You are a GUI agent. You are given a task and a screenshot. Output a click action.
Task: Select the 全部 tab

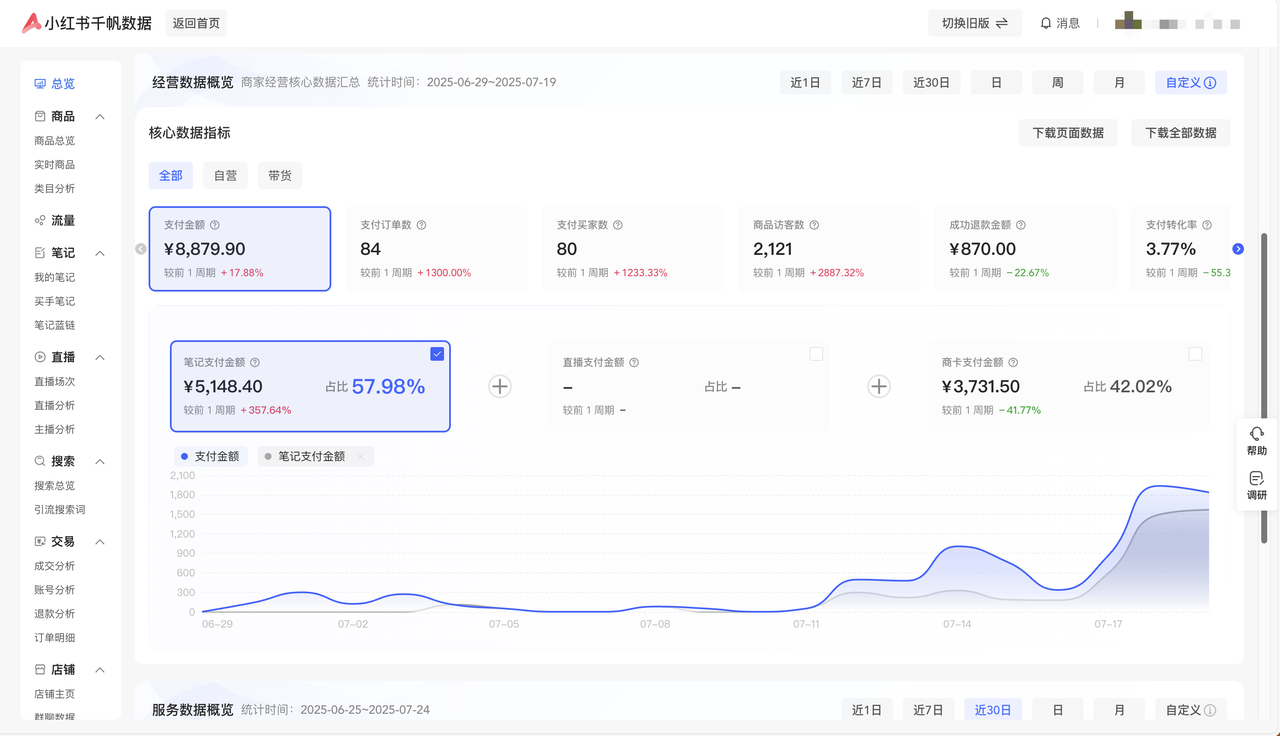coord(171,176)
